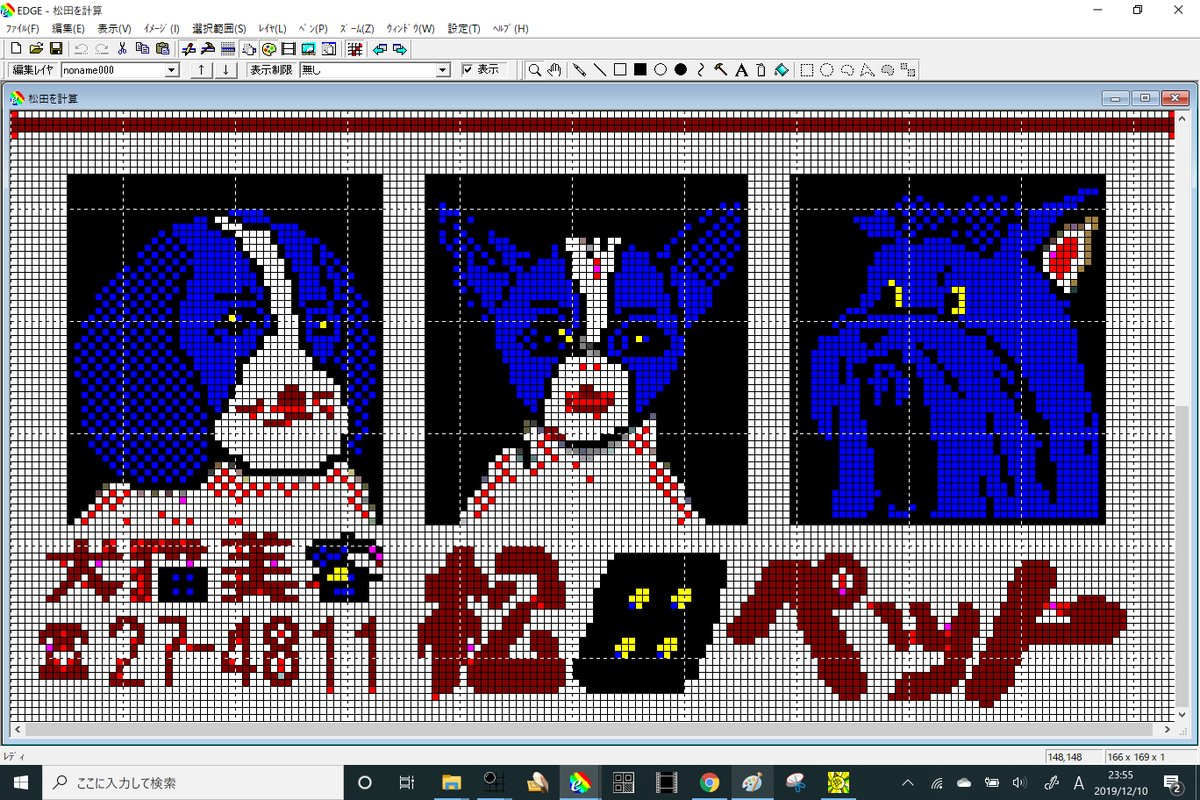
Task: Click the 編集レイヤ label button
Action: 33,70
